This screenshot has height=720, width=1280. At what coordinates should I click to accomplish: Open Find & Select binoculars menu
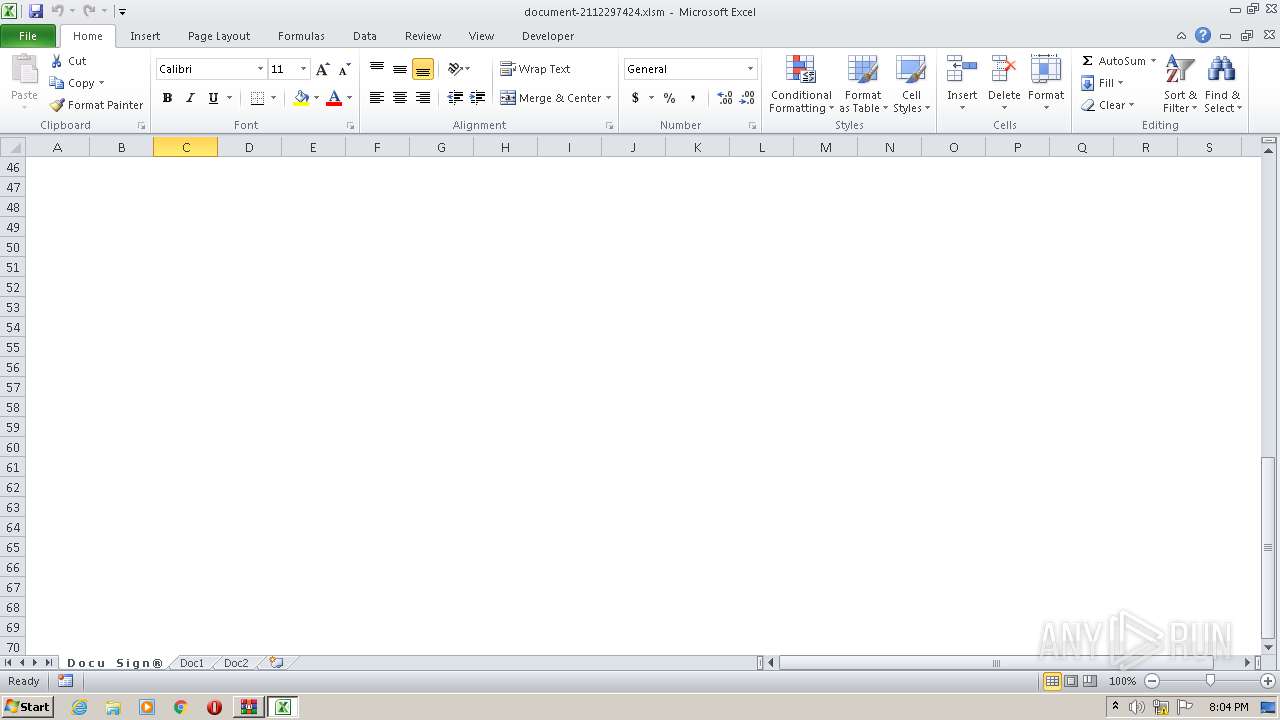pos(1222,85)
